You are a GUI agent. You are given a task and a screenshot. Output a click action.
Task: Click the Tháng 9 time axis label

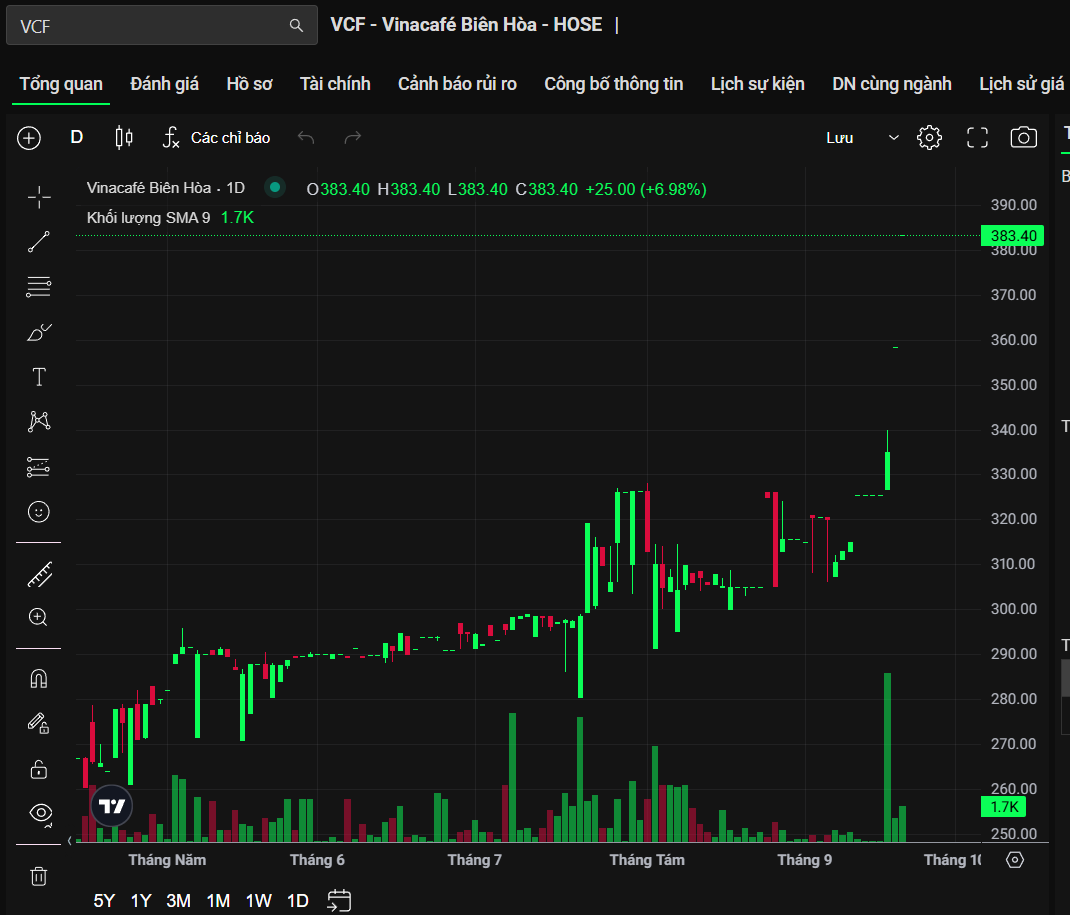[x=805, y=860]
